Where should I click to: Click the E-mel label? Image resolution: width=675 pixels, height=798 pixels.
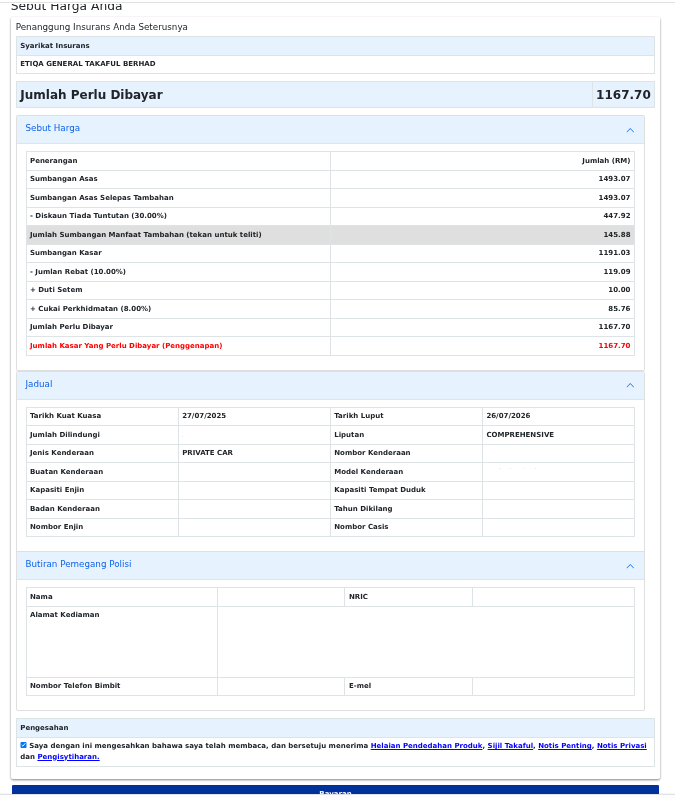click(360, 686)
